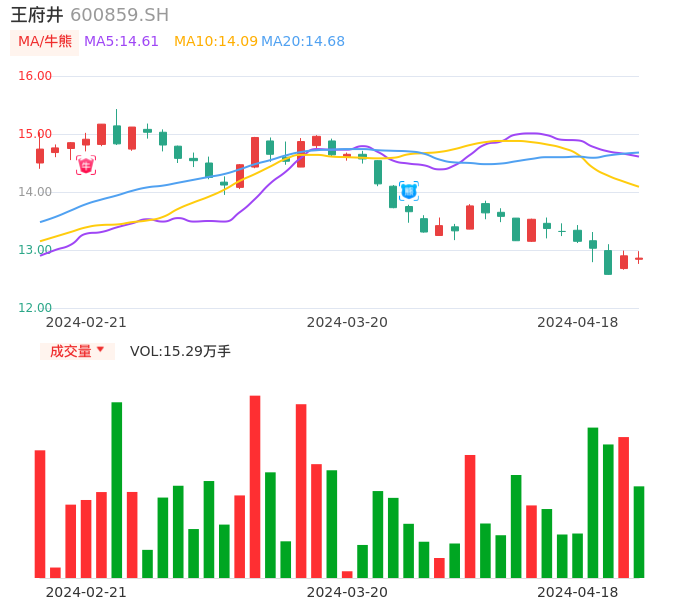Click the 16.00 price axis label
The width and height of the screenshot is (686, 606).
tap(35, 76)
